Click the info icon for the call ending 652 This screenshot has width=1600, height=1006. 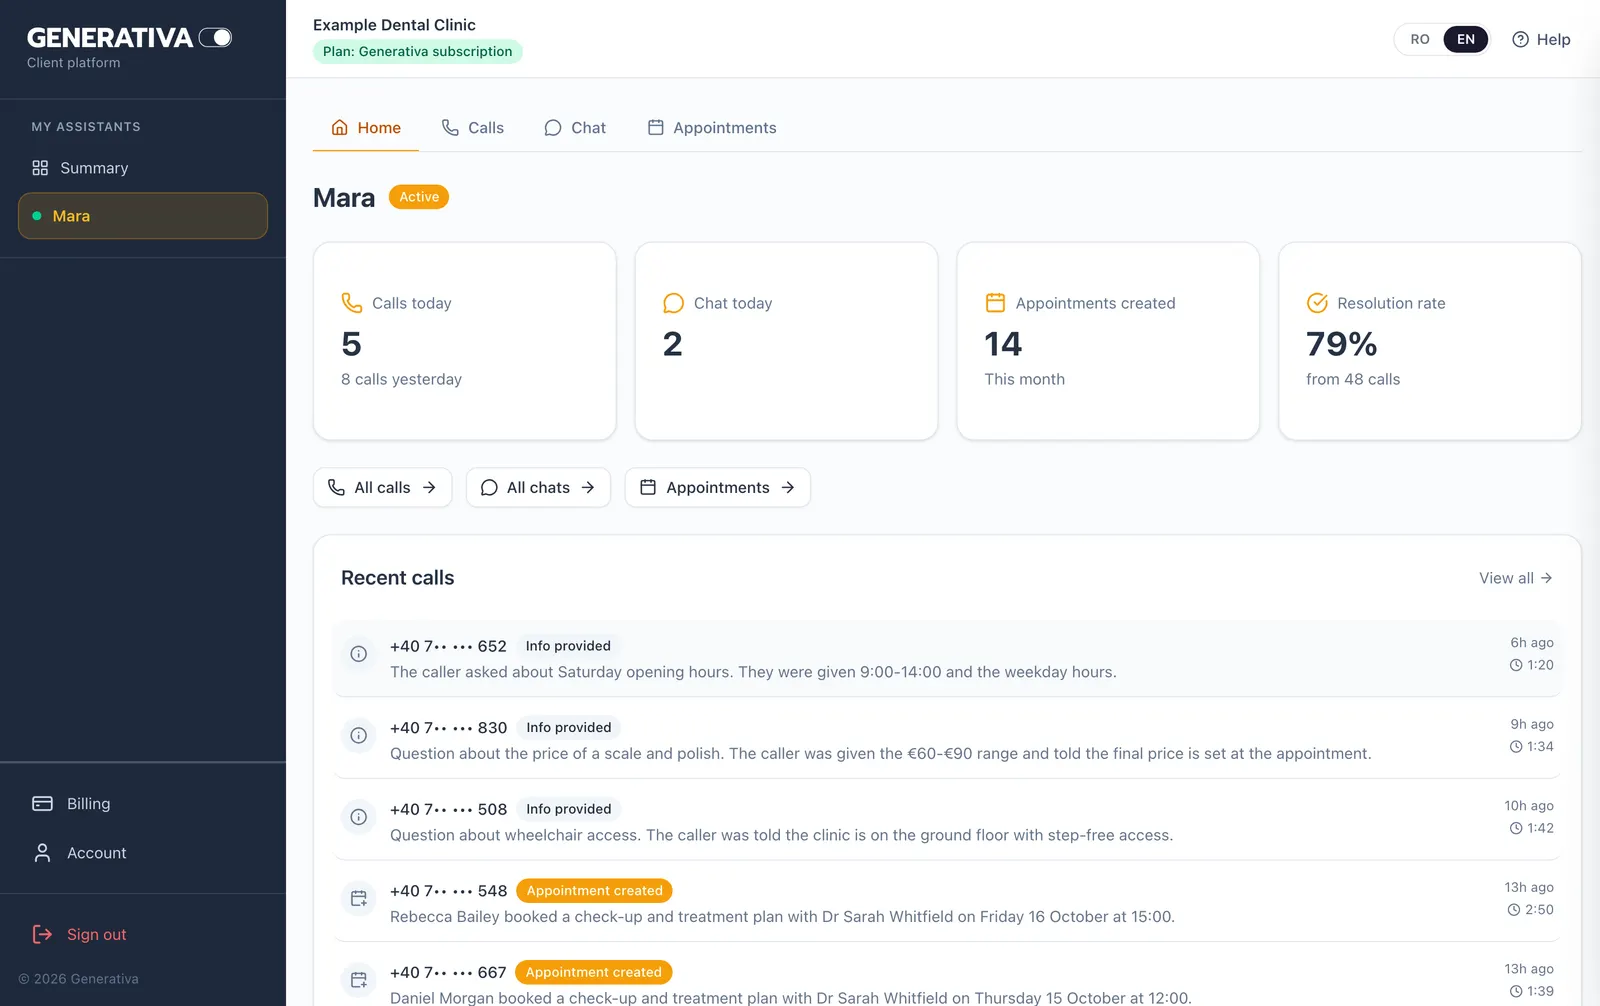click(359, 654)
